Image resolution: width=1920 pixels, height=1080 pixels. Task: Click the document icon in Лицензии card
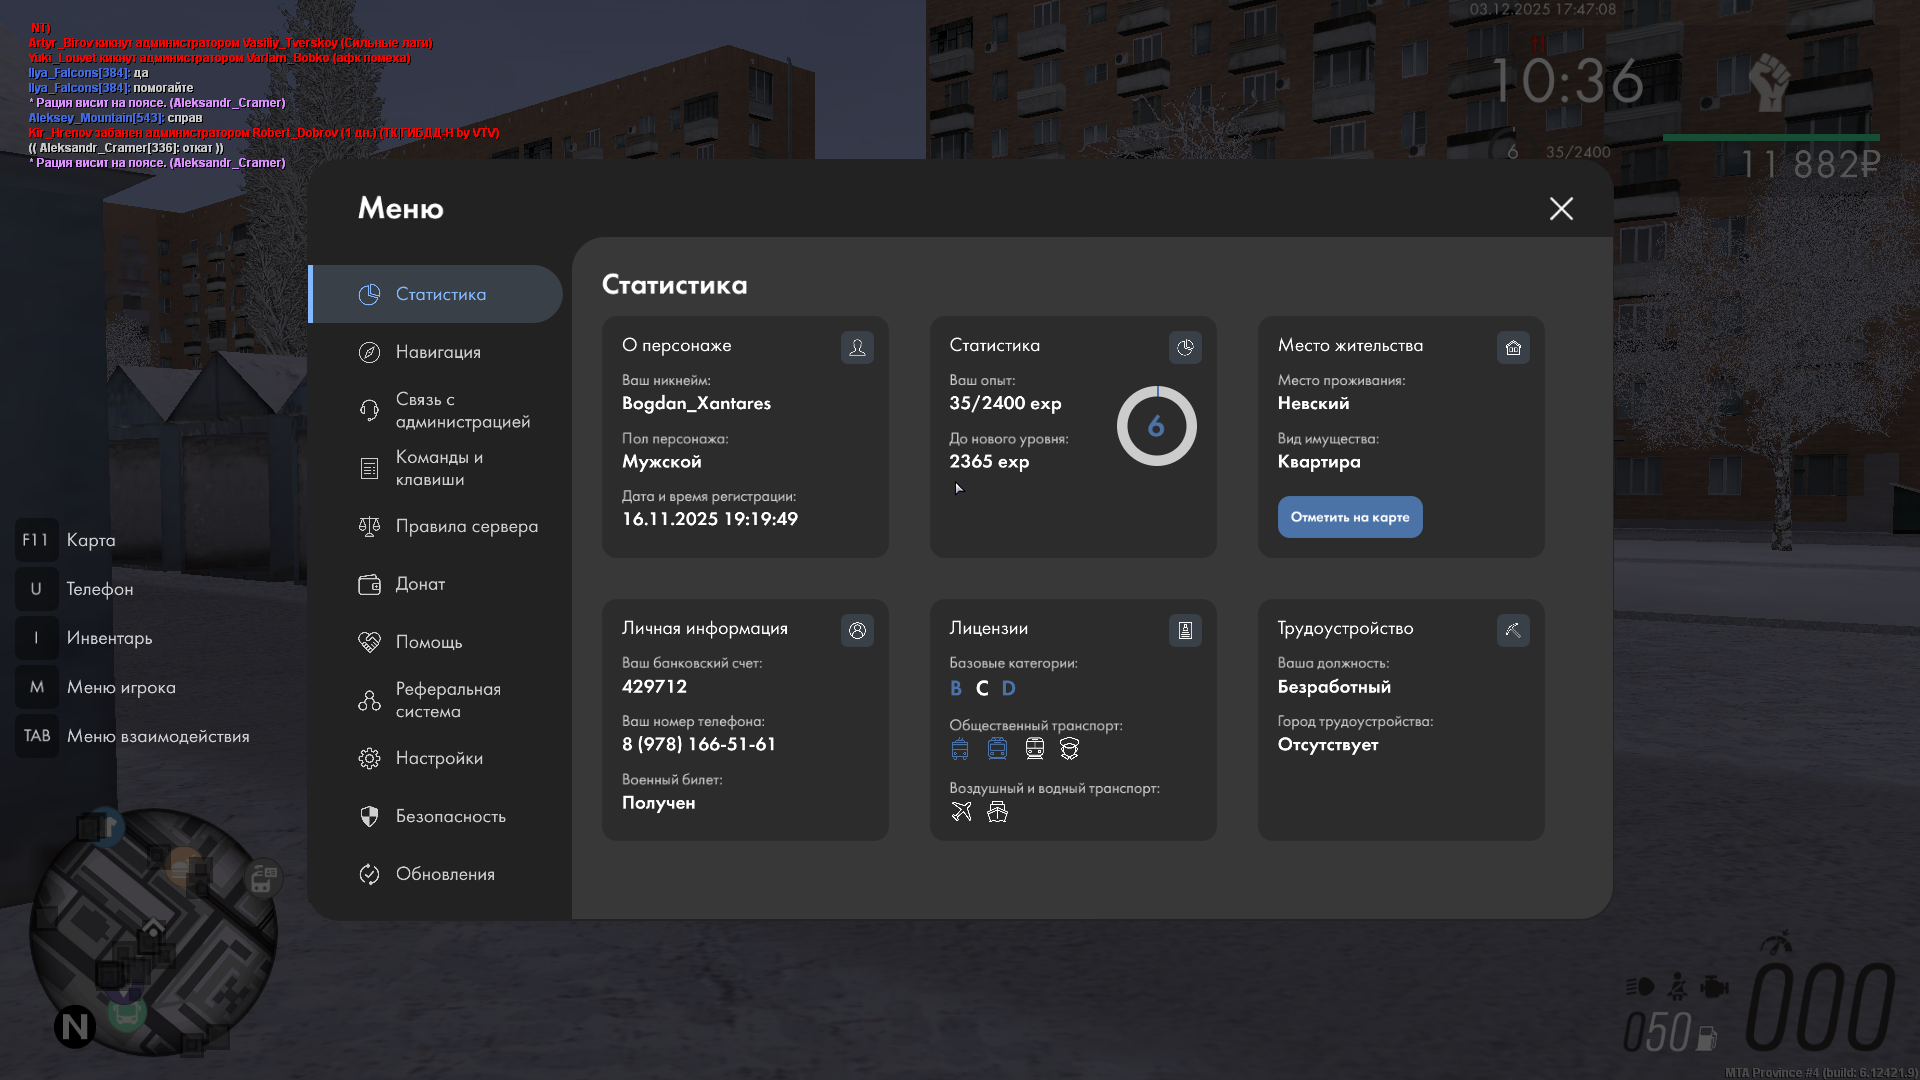tap(1185, 630)
